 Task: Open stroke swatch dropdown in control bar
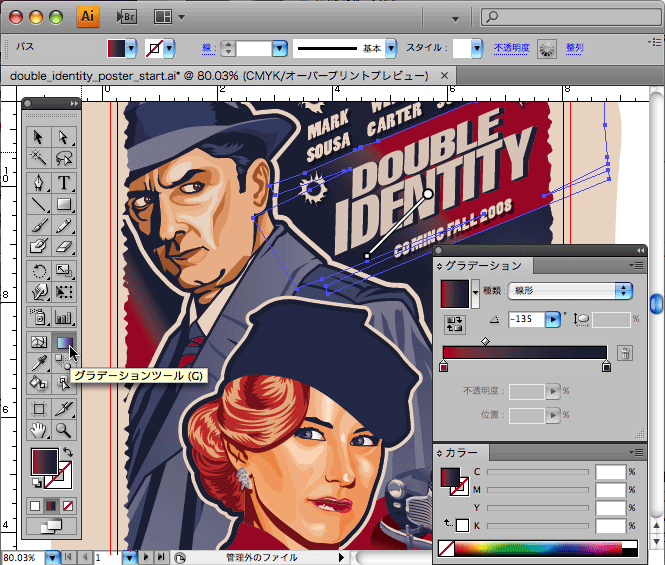pyautogui.click(x=170, y=48)
